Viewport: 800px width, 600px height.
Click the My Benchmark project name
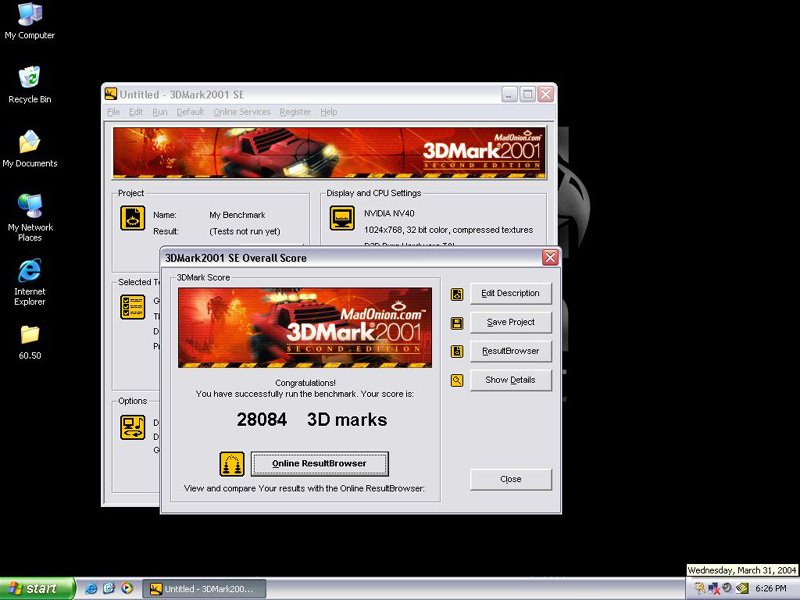(x=237, y=215)
